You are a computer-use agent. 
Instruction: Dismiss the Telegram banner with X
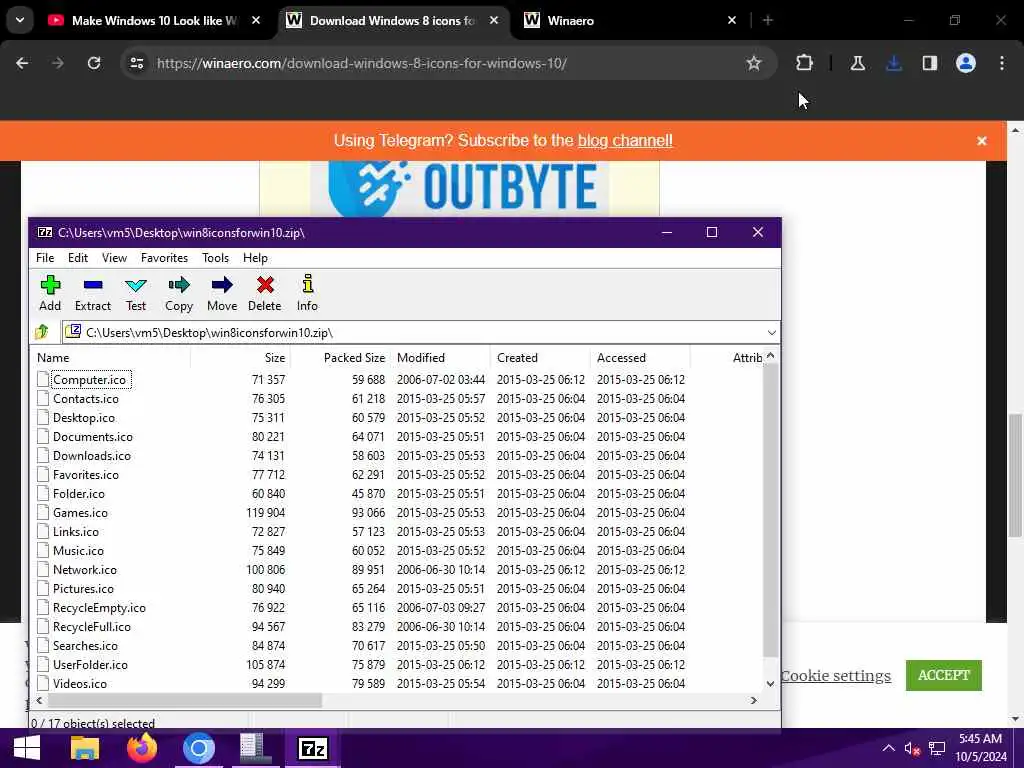982,140
